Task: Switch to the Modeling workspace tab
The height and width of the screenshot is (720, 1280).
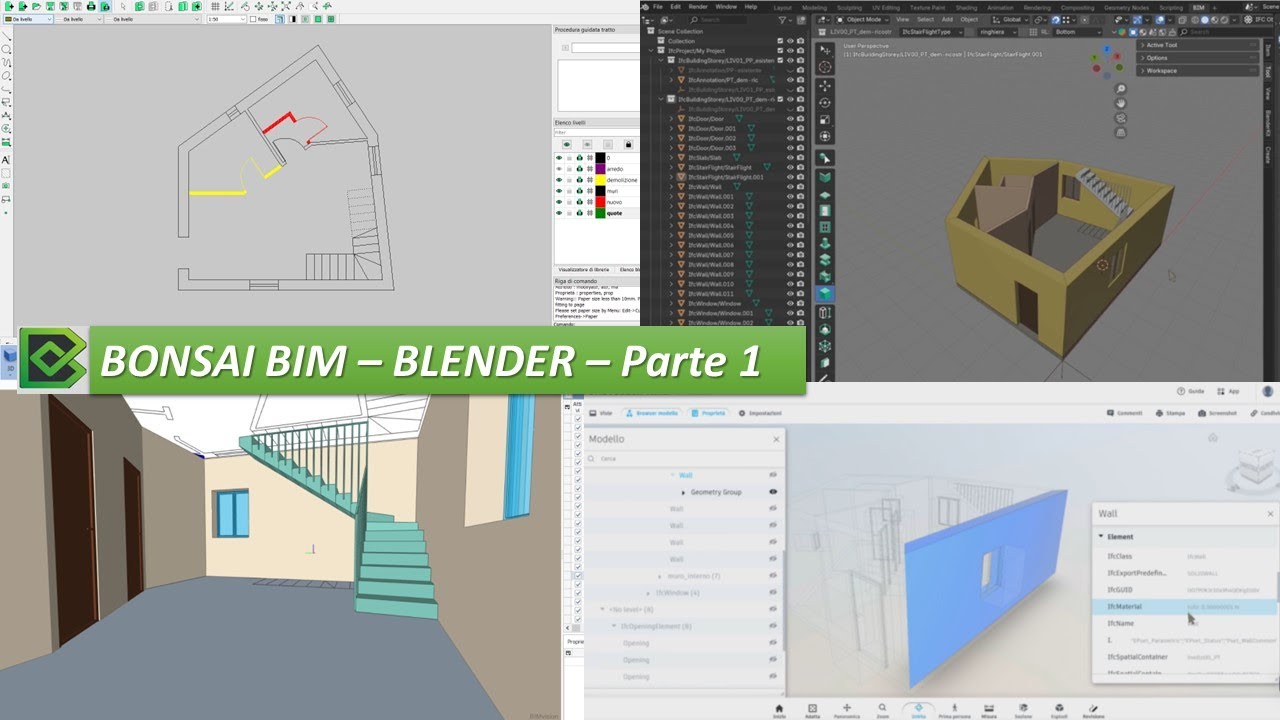Action: click(814, 7)
